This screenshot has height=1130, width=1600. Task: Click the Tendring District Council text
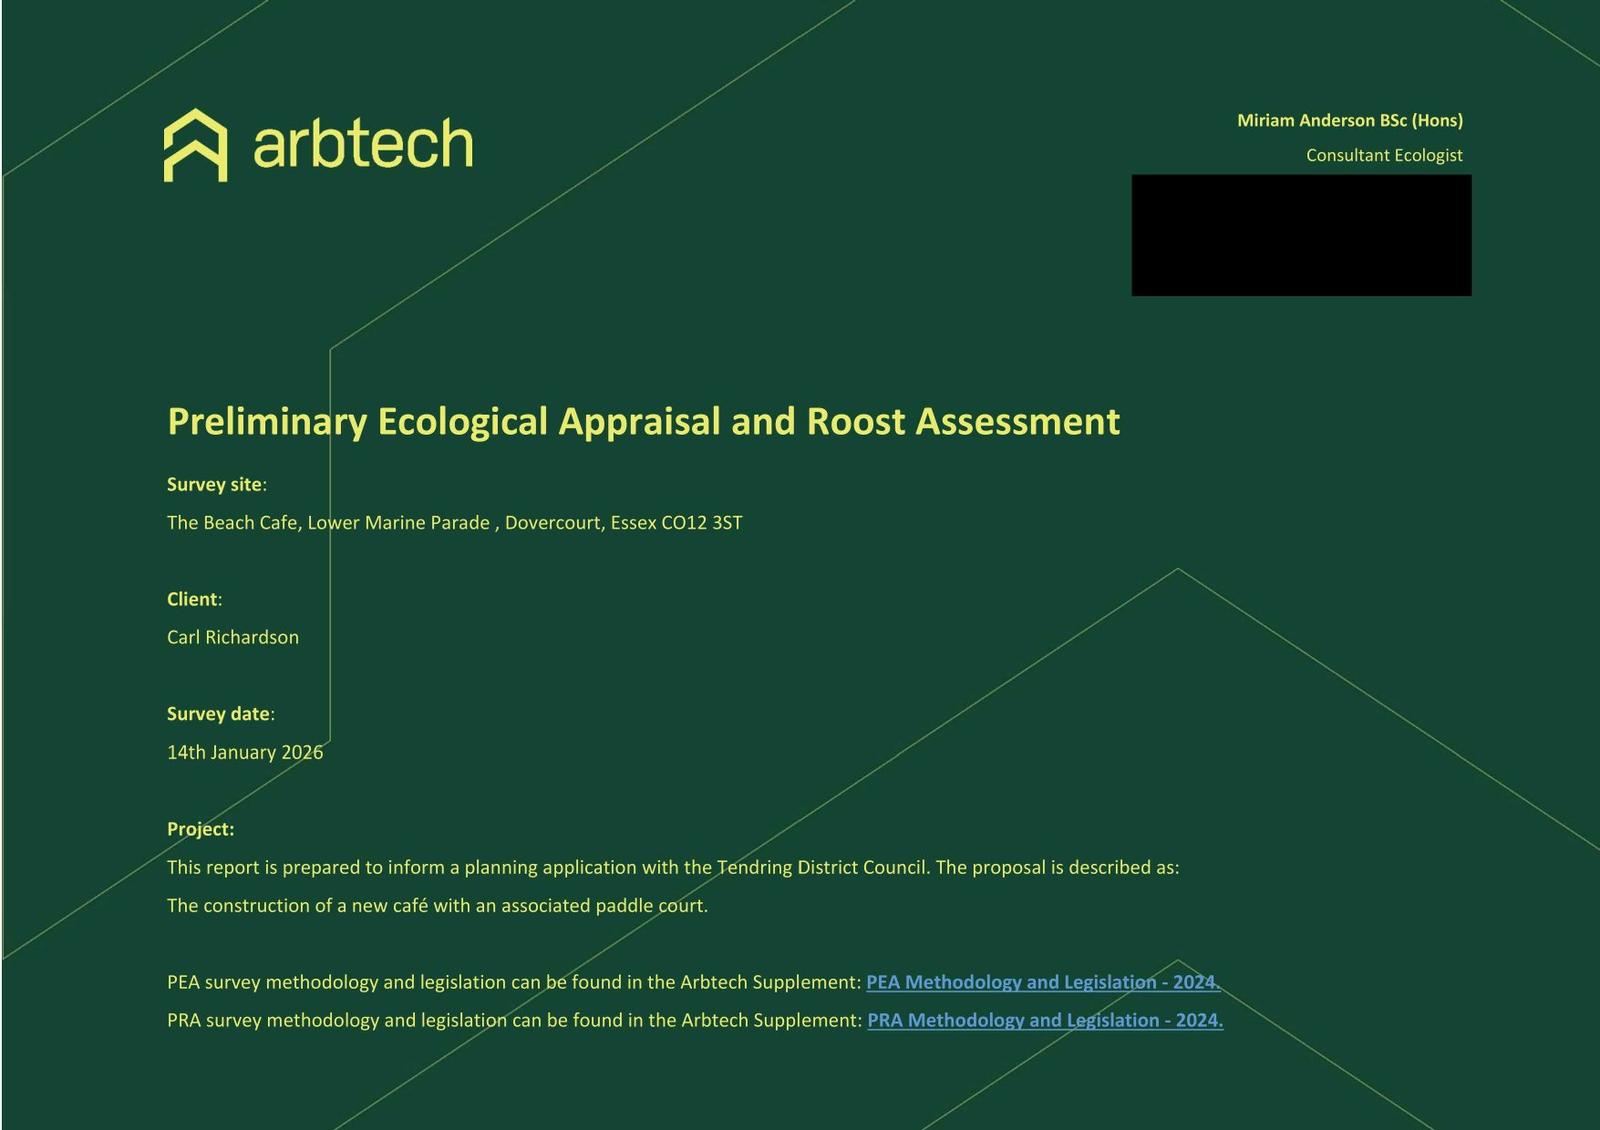coord(822,867)
